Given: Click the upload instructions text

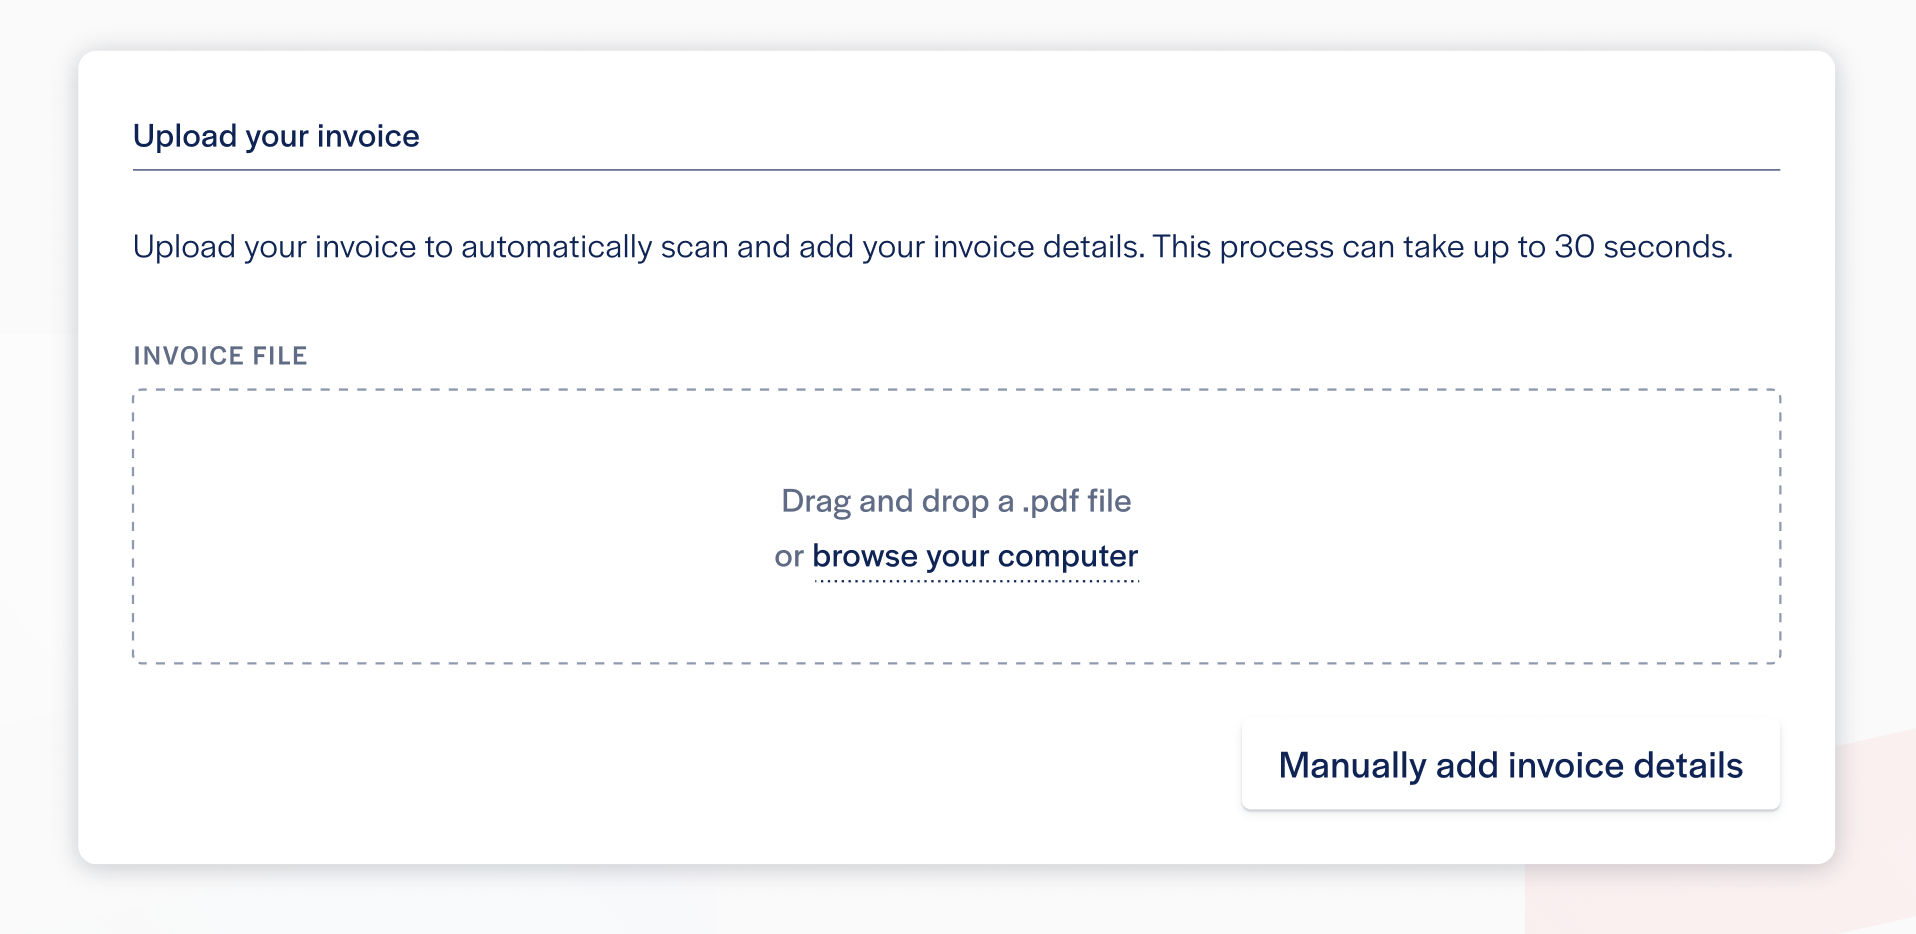Looking at the screenshot, I should point(934,246).
